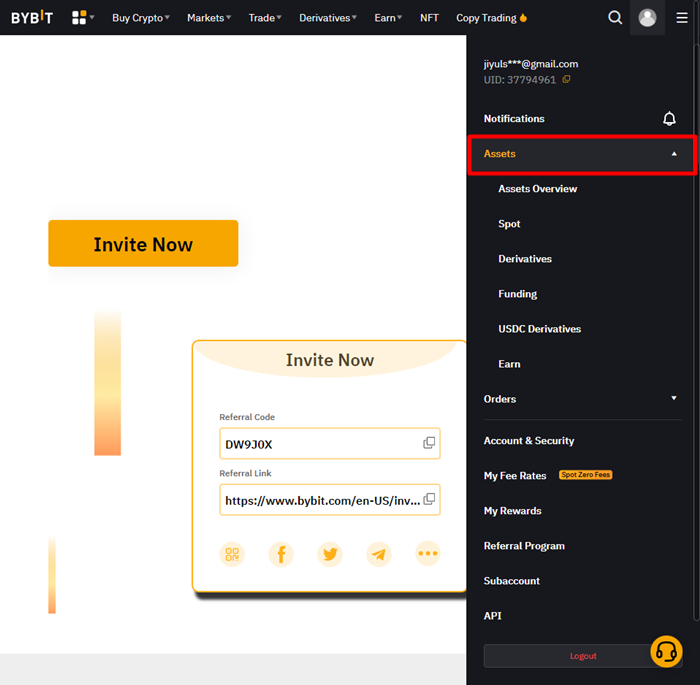Share the invite on Facebook
The width and height of the screenshot is (700, 685).
(281, 554)
